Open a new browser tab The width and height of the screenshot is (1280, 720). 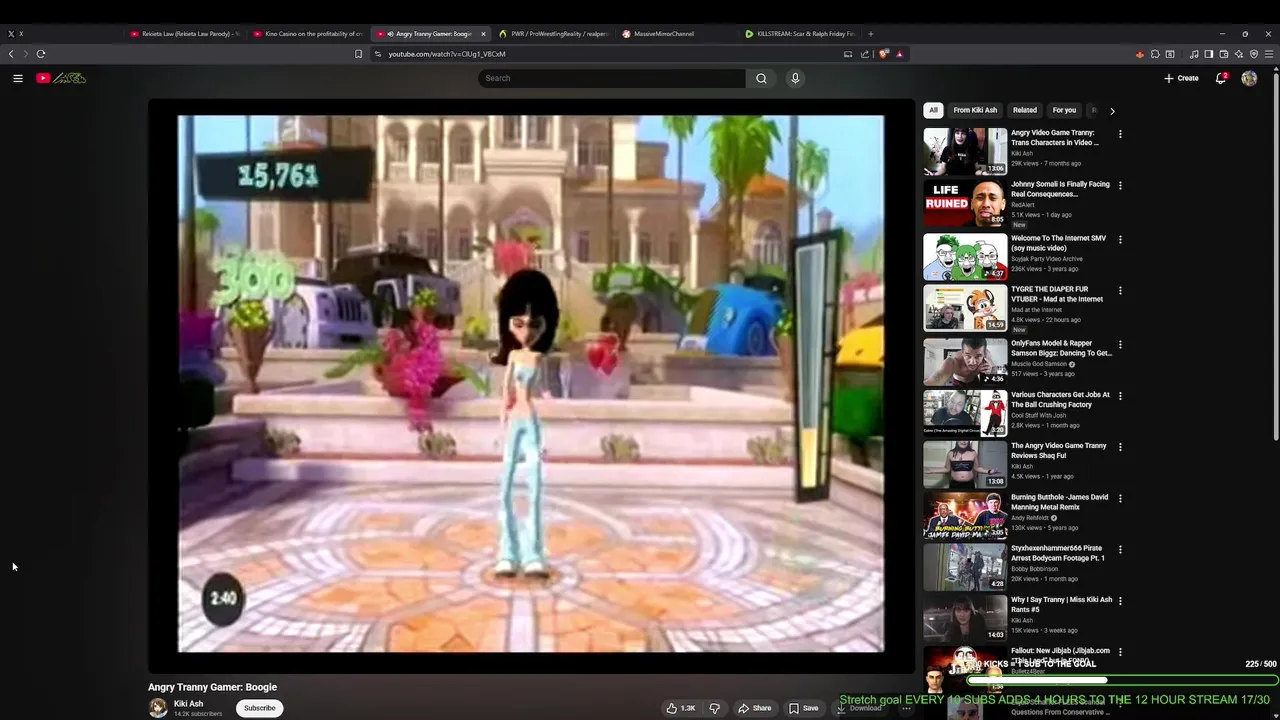point(870,34)
